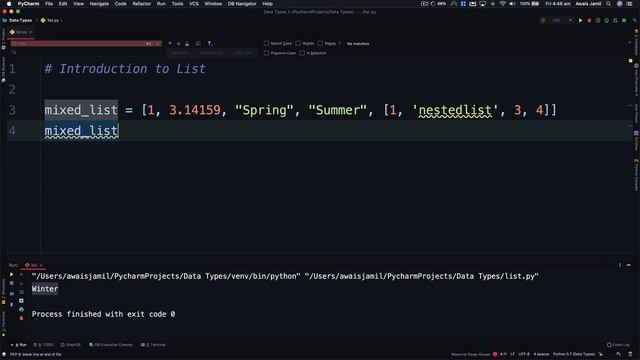
Task: Open the TODO tool window
Action: pyautogui.click(x=44, y=345)
